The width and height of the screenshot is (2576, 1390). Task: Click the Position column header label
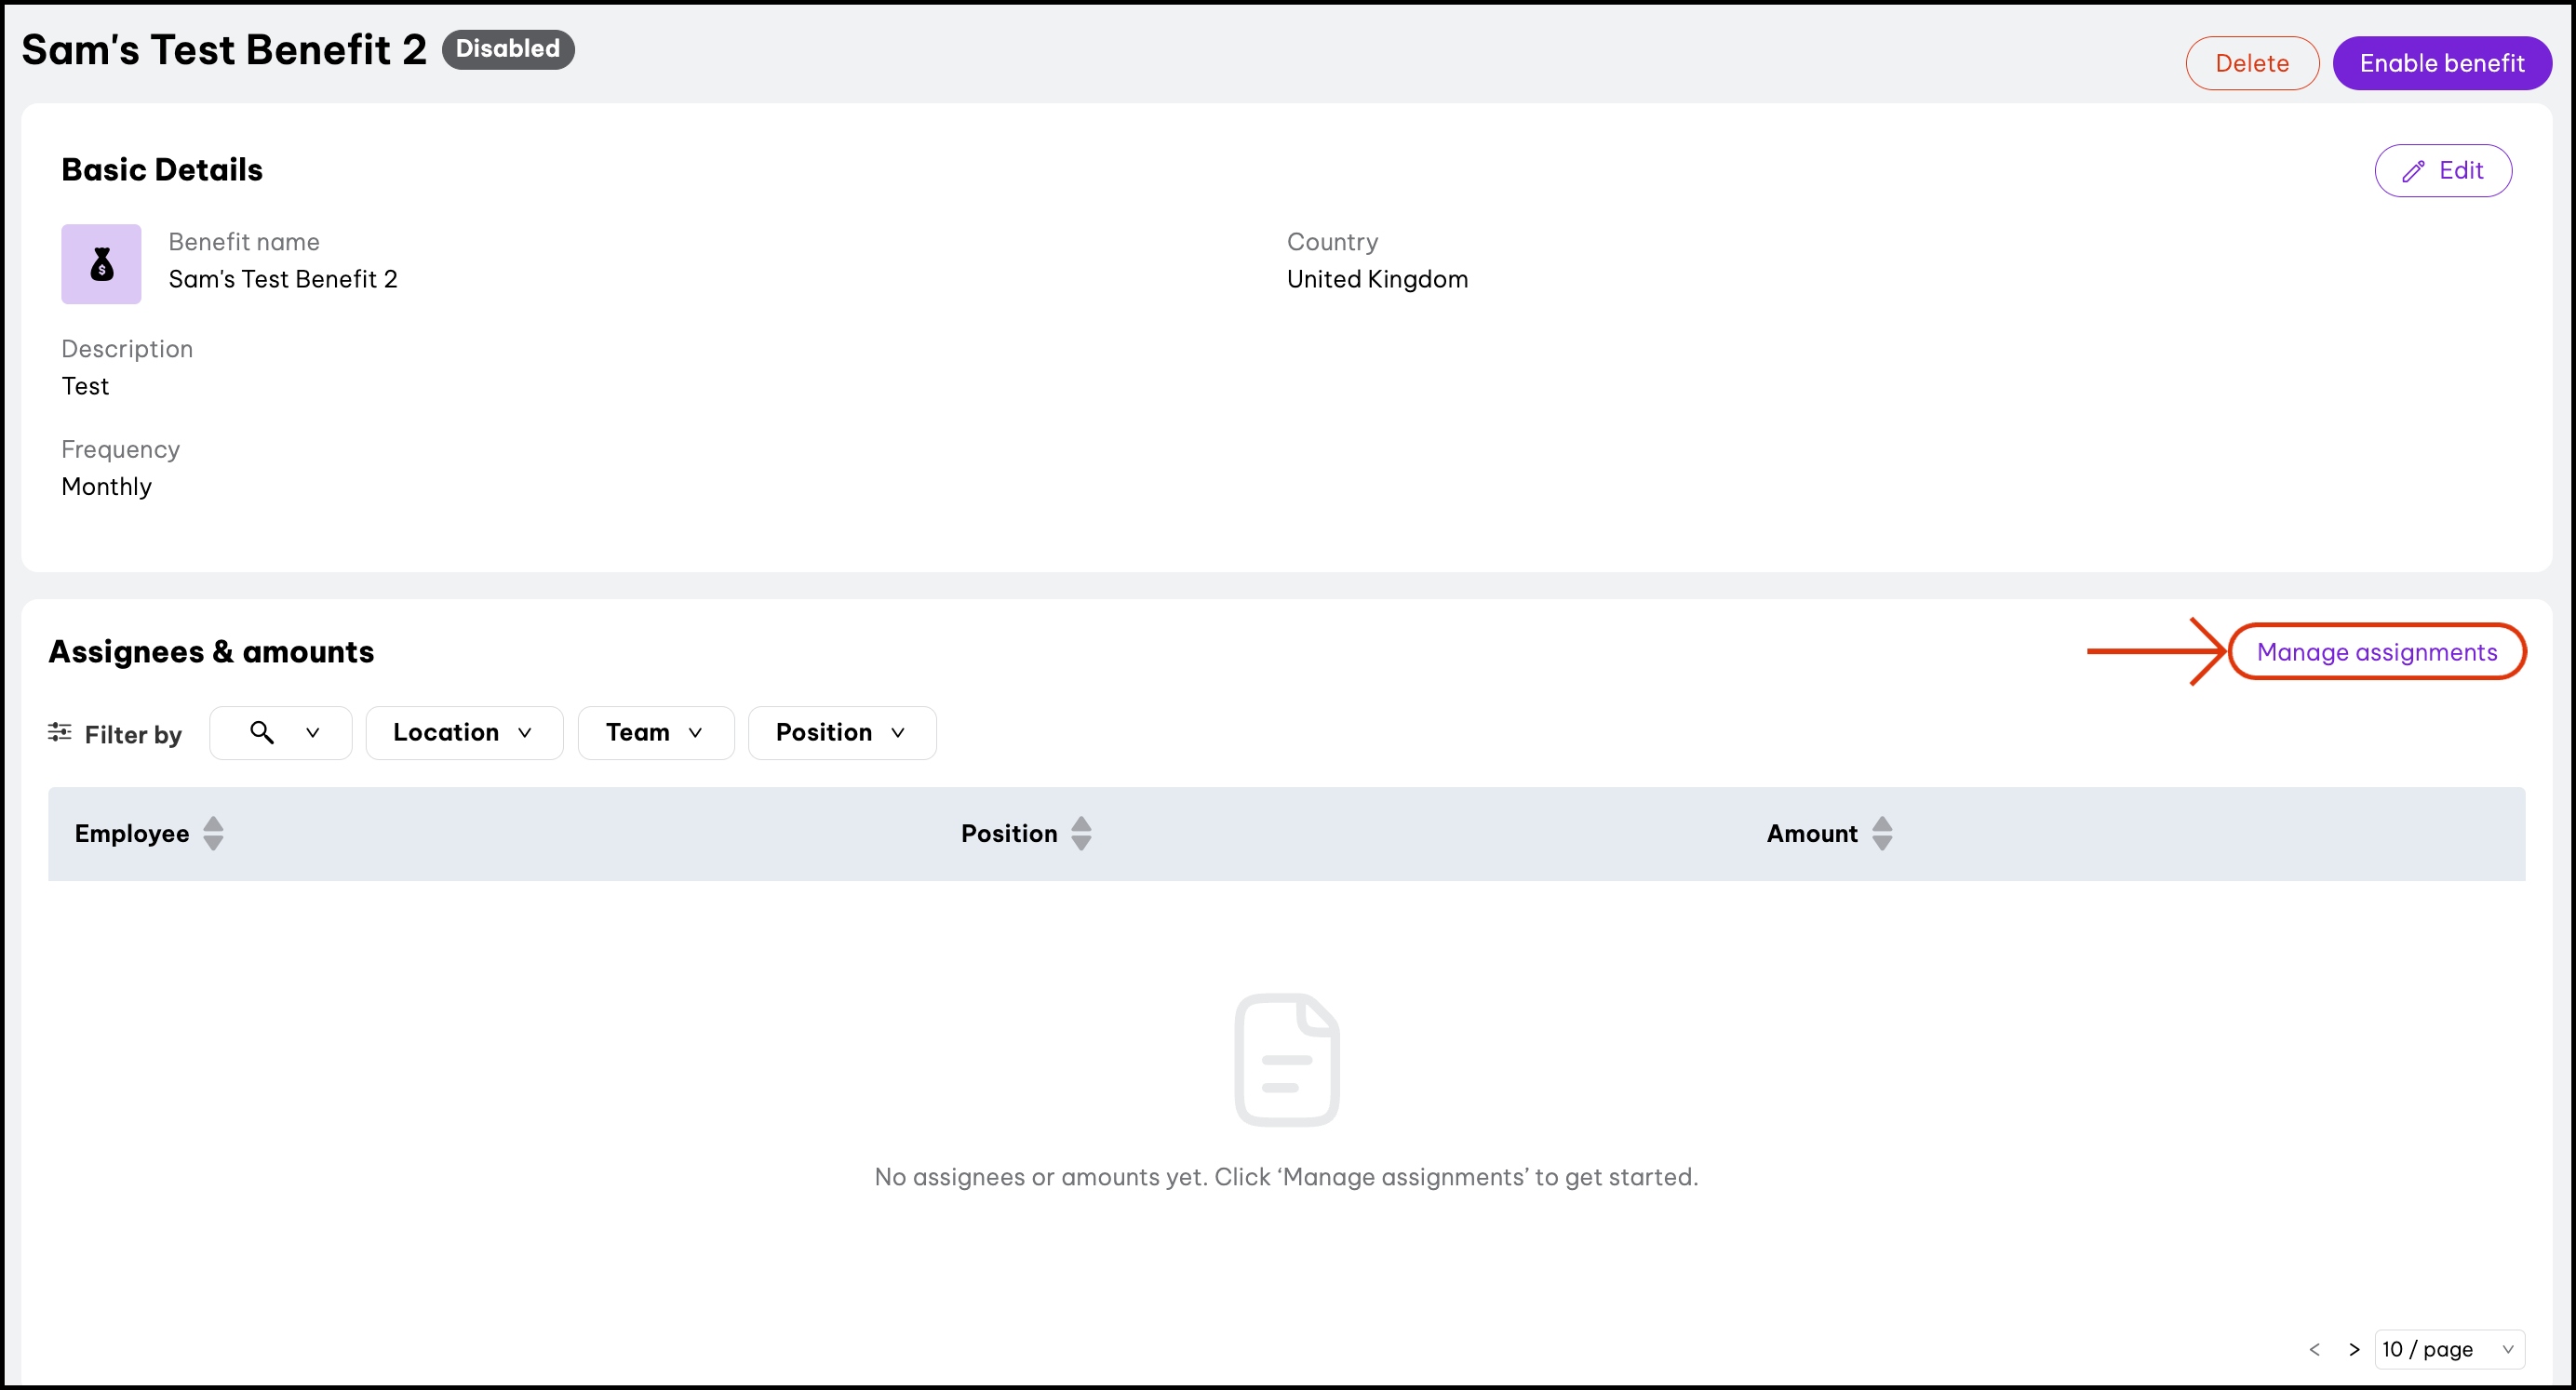click(1009, 833)
